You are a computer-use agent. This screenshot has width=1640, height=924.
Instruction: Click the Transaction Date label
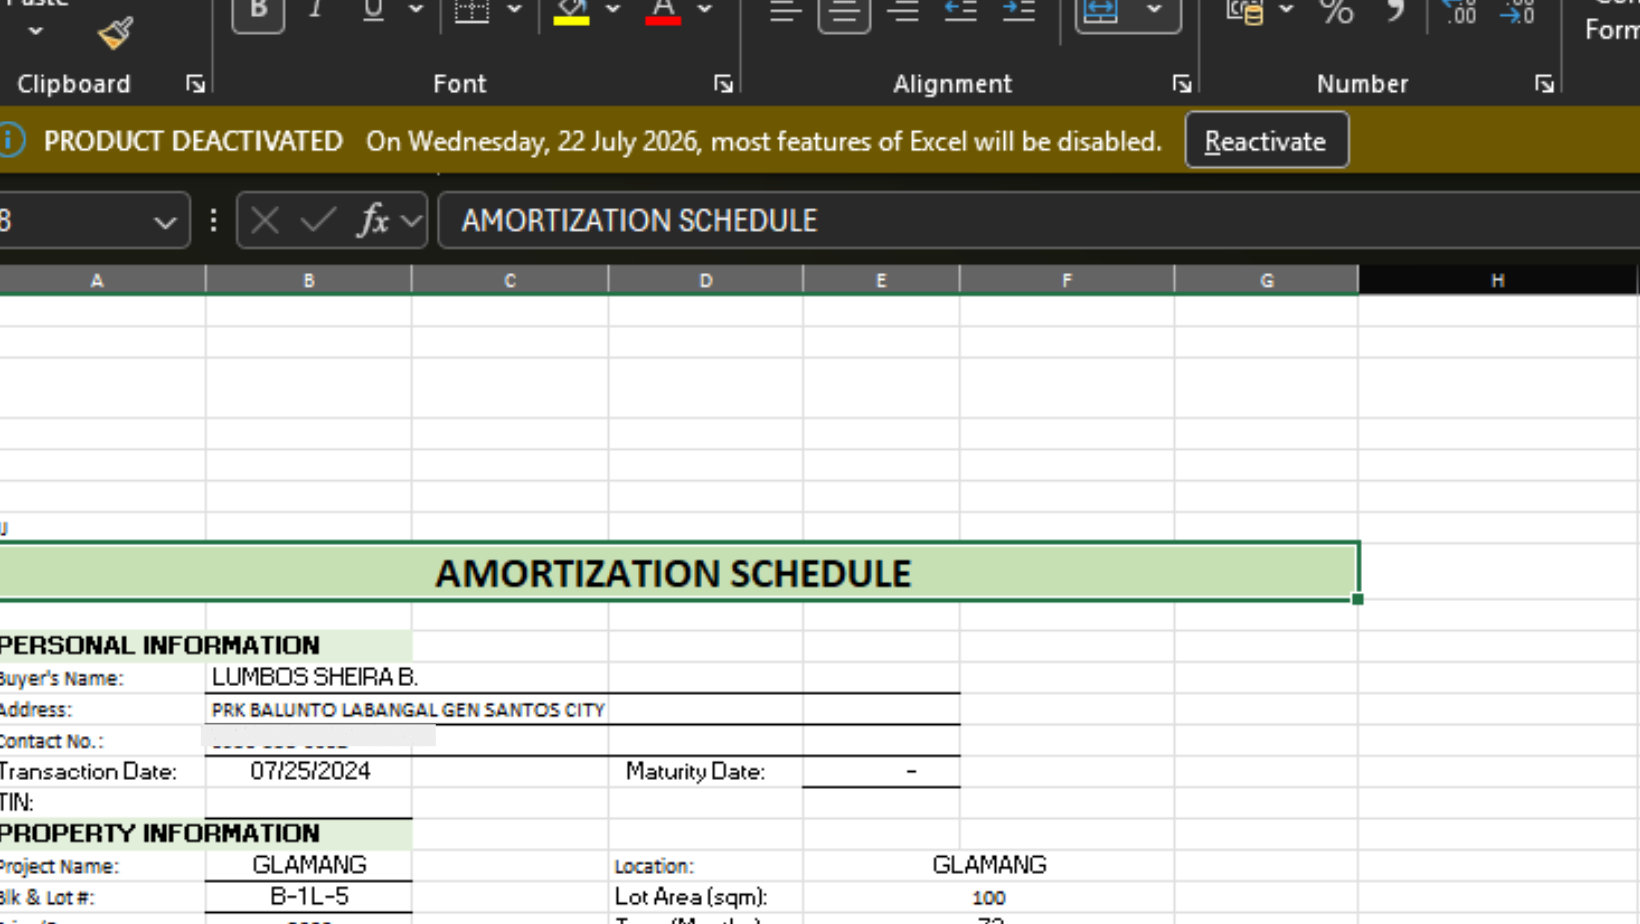click(88, 771)
